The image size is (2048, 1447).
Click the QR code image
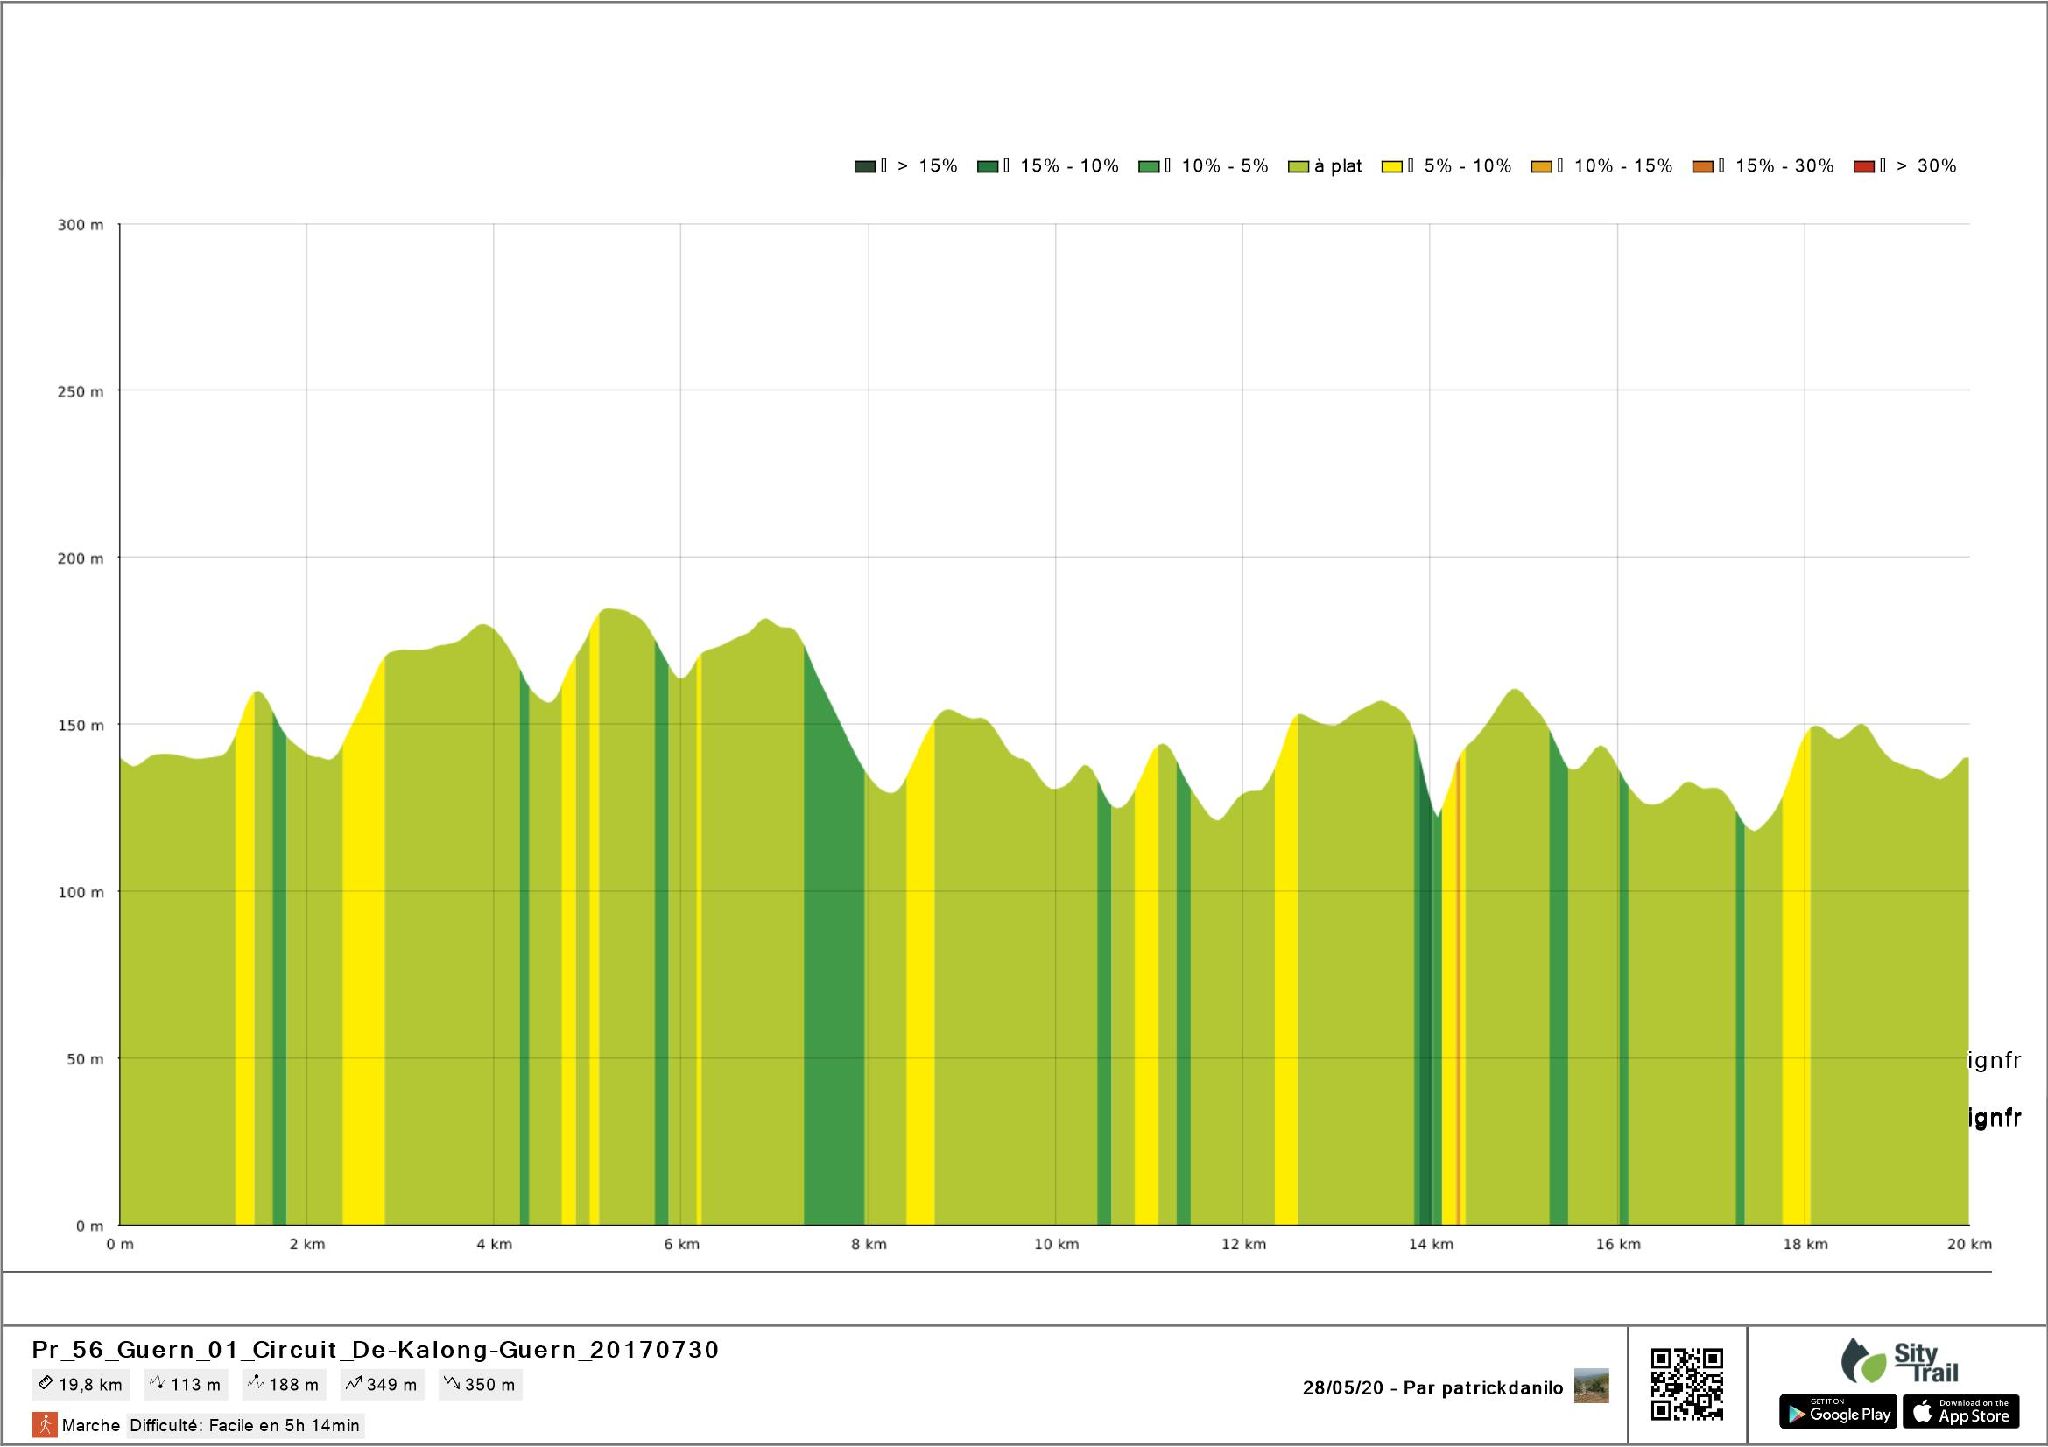(1686, 1384)
